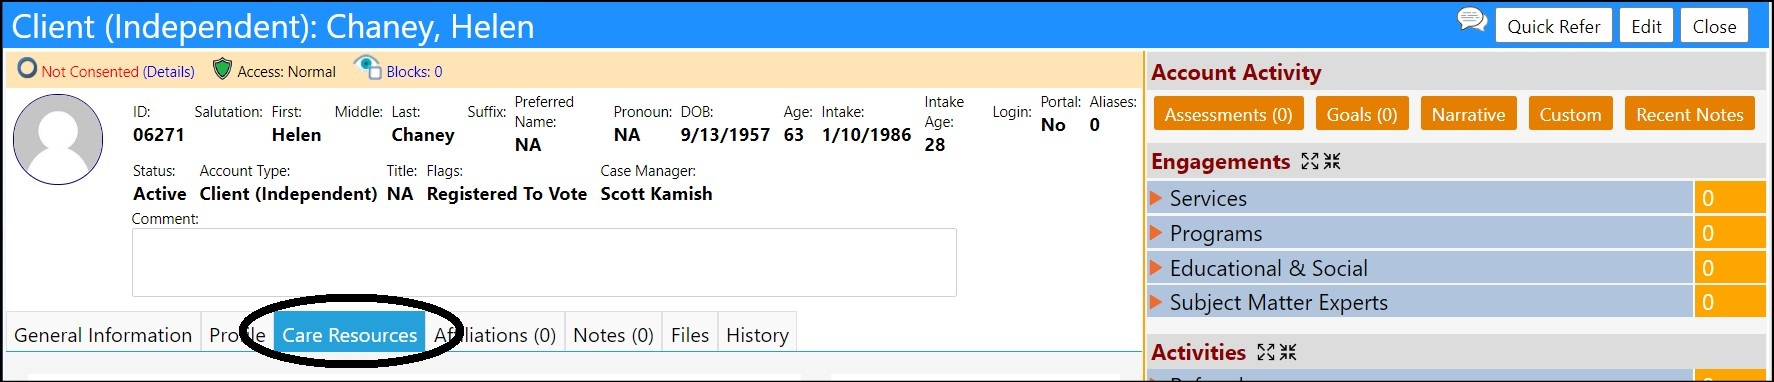Open the chat bubble messages icon
This screenshot has width=1774, height=382.
(1472, 20)
